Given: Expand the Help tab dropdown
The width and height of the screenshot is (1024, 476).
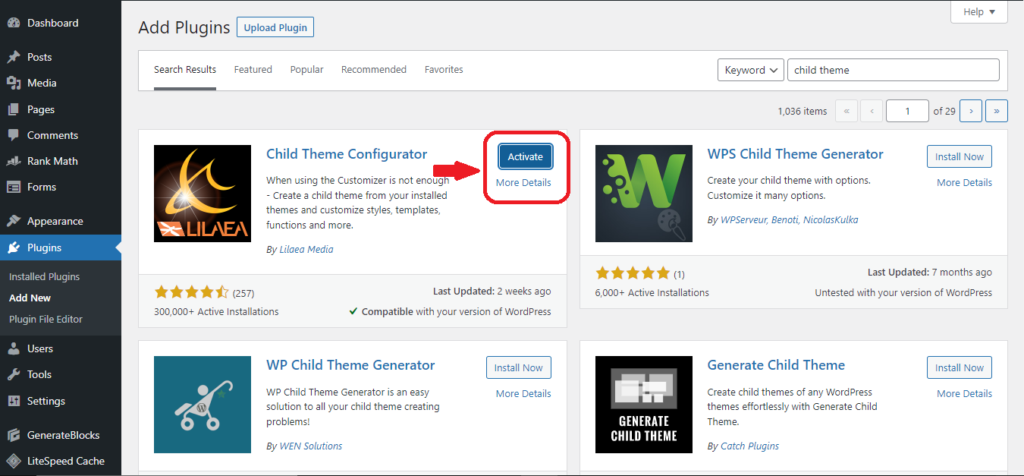Looking at the screenshot, I should click(x=979, y=12).
